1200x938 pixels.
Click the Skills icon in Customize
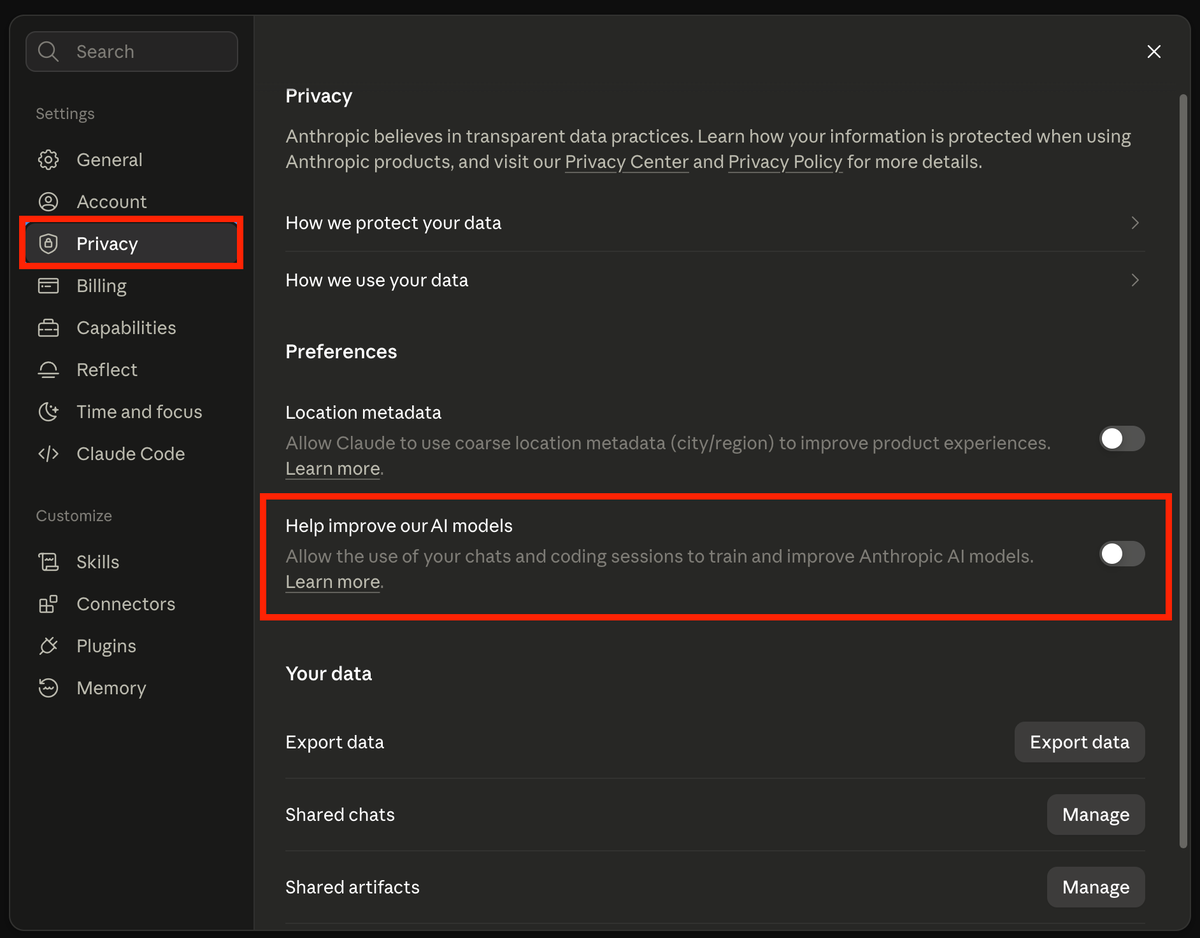[48, 562]
